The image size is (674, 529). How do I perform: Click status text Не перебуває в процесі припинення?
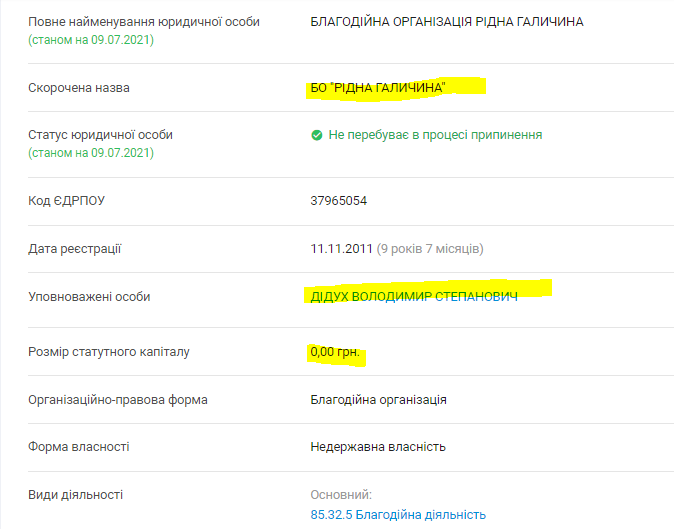tap(435, 135)
